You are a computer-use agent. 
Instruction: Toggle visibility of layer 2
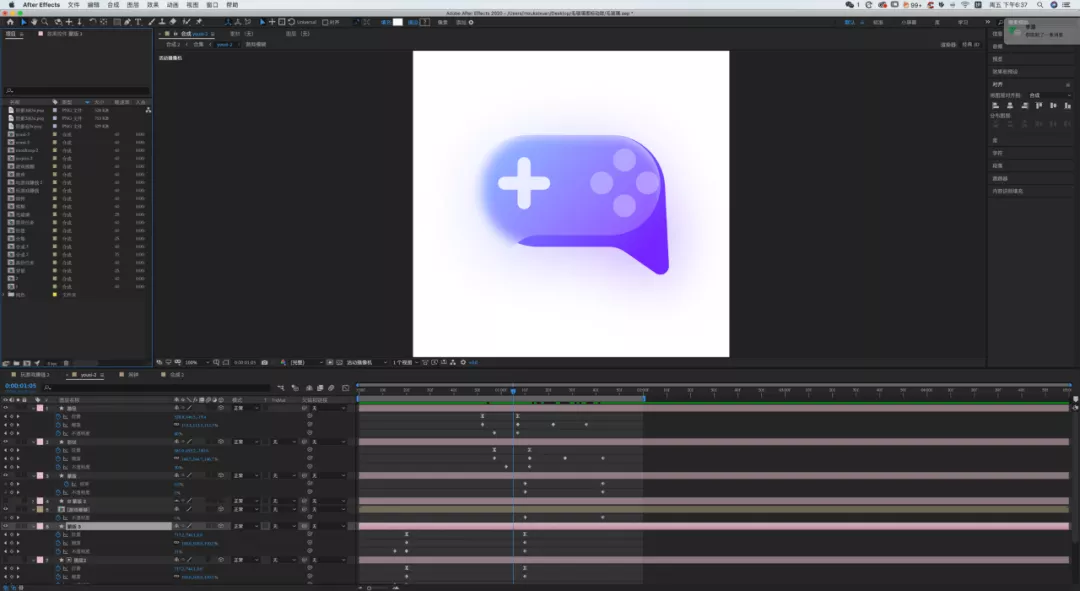click(5, 441)
